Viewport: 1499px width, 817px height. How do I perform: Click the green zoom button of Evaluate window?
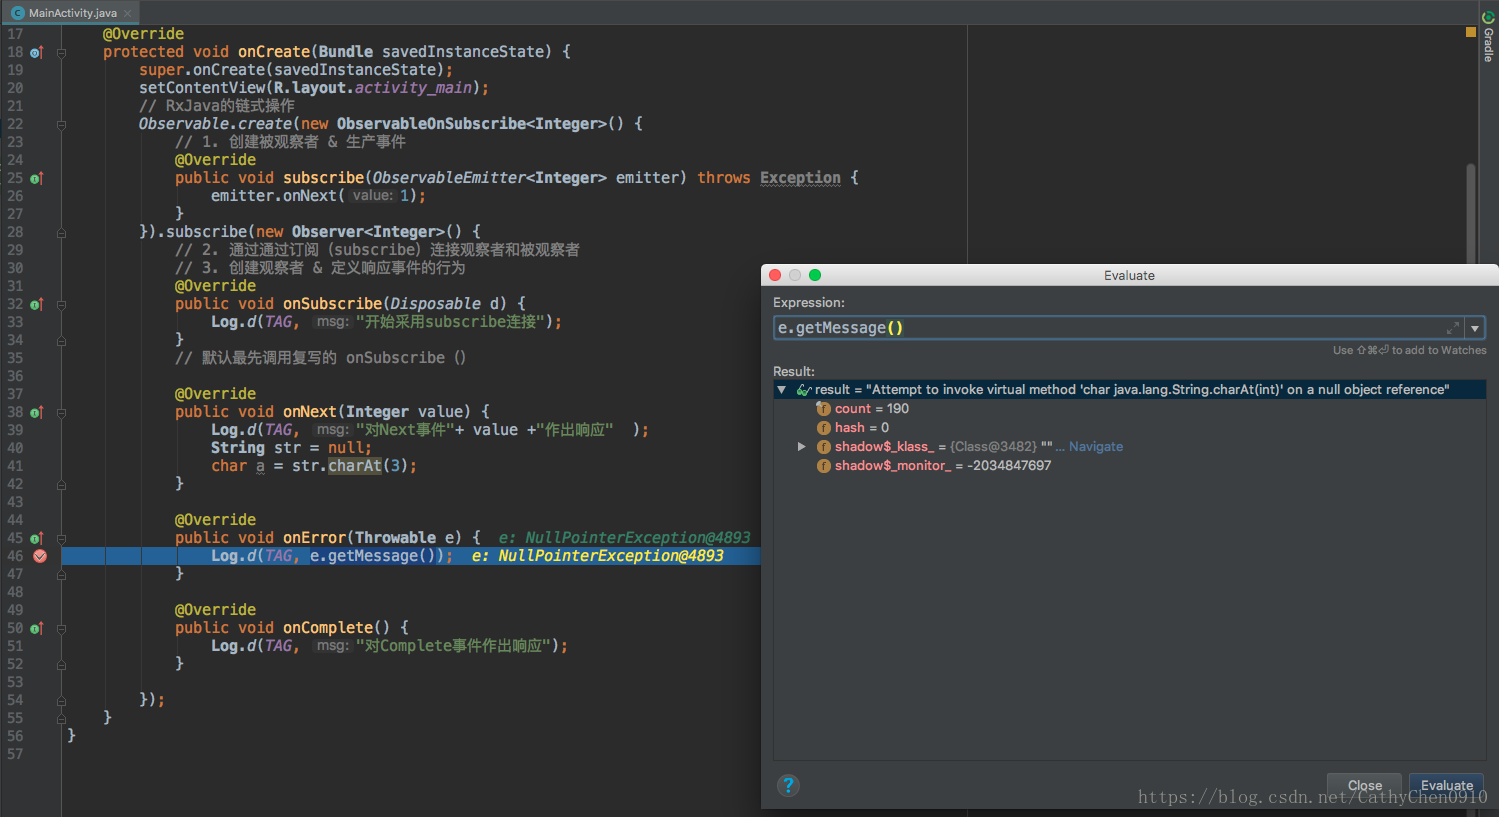[815, 275]
